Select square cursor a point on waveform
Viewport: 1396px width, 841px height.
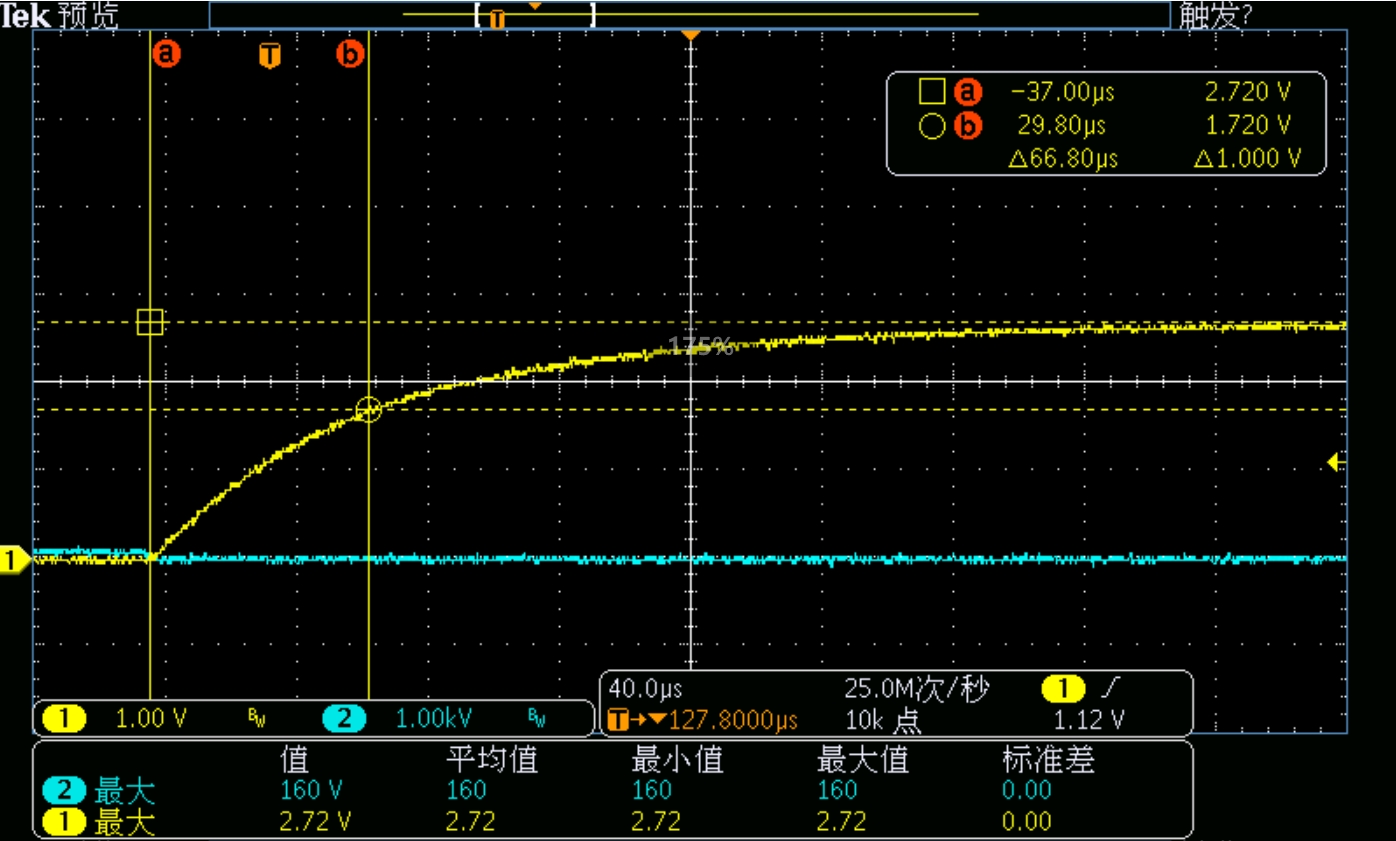[x=150, y=322]
